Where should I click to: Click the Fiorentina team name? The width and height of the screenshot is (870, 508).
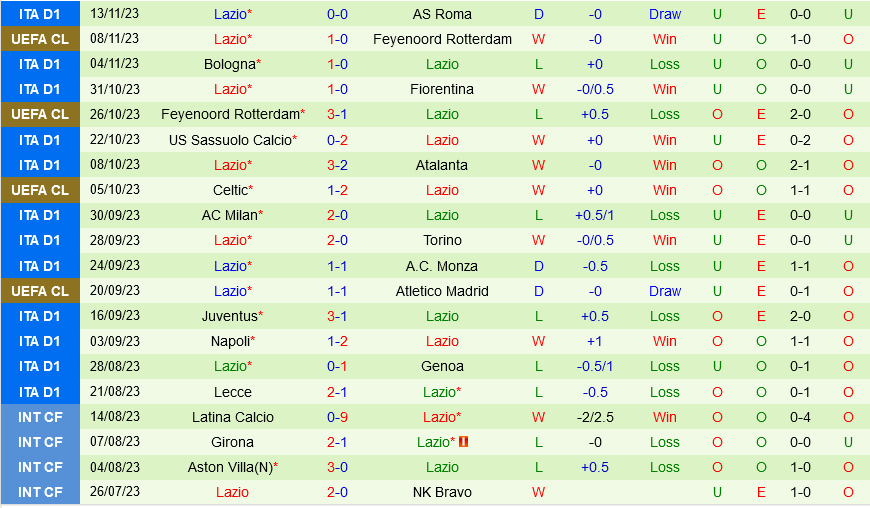(442, 89)
